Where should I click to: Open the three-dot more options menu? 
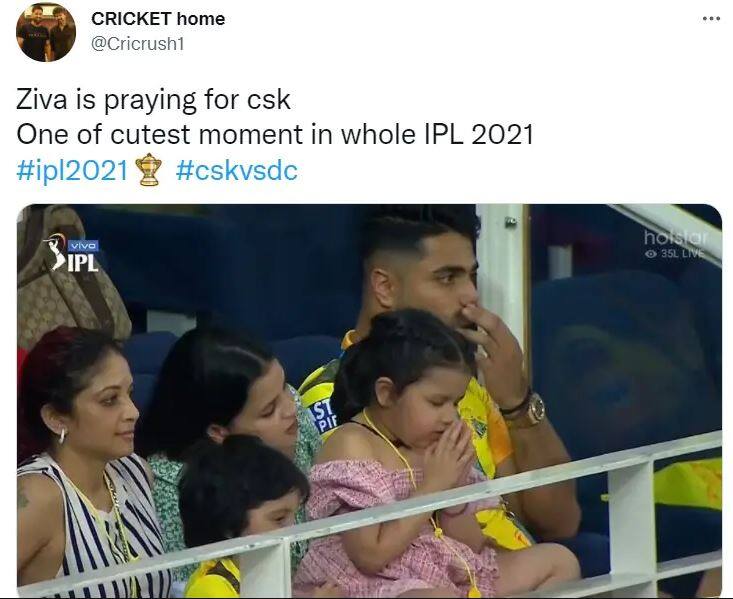point(711,19)
